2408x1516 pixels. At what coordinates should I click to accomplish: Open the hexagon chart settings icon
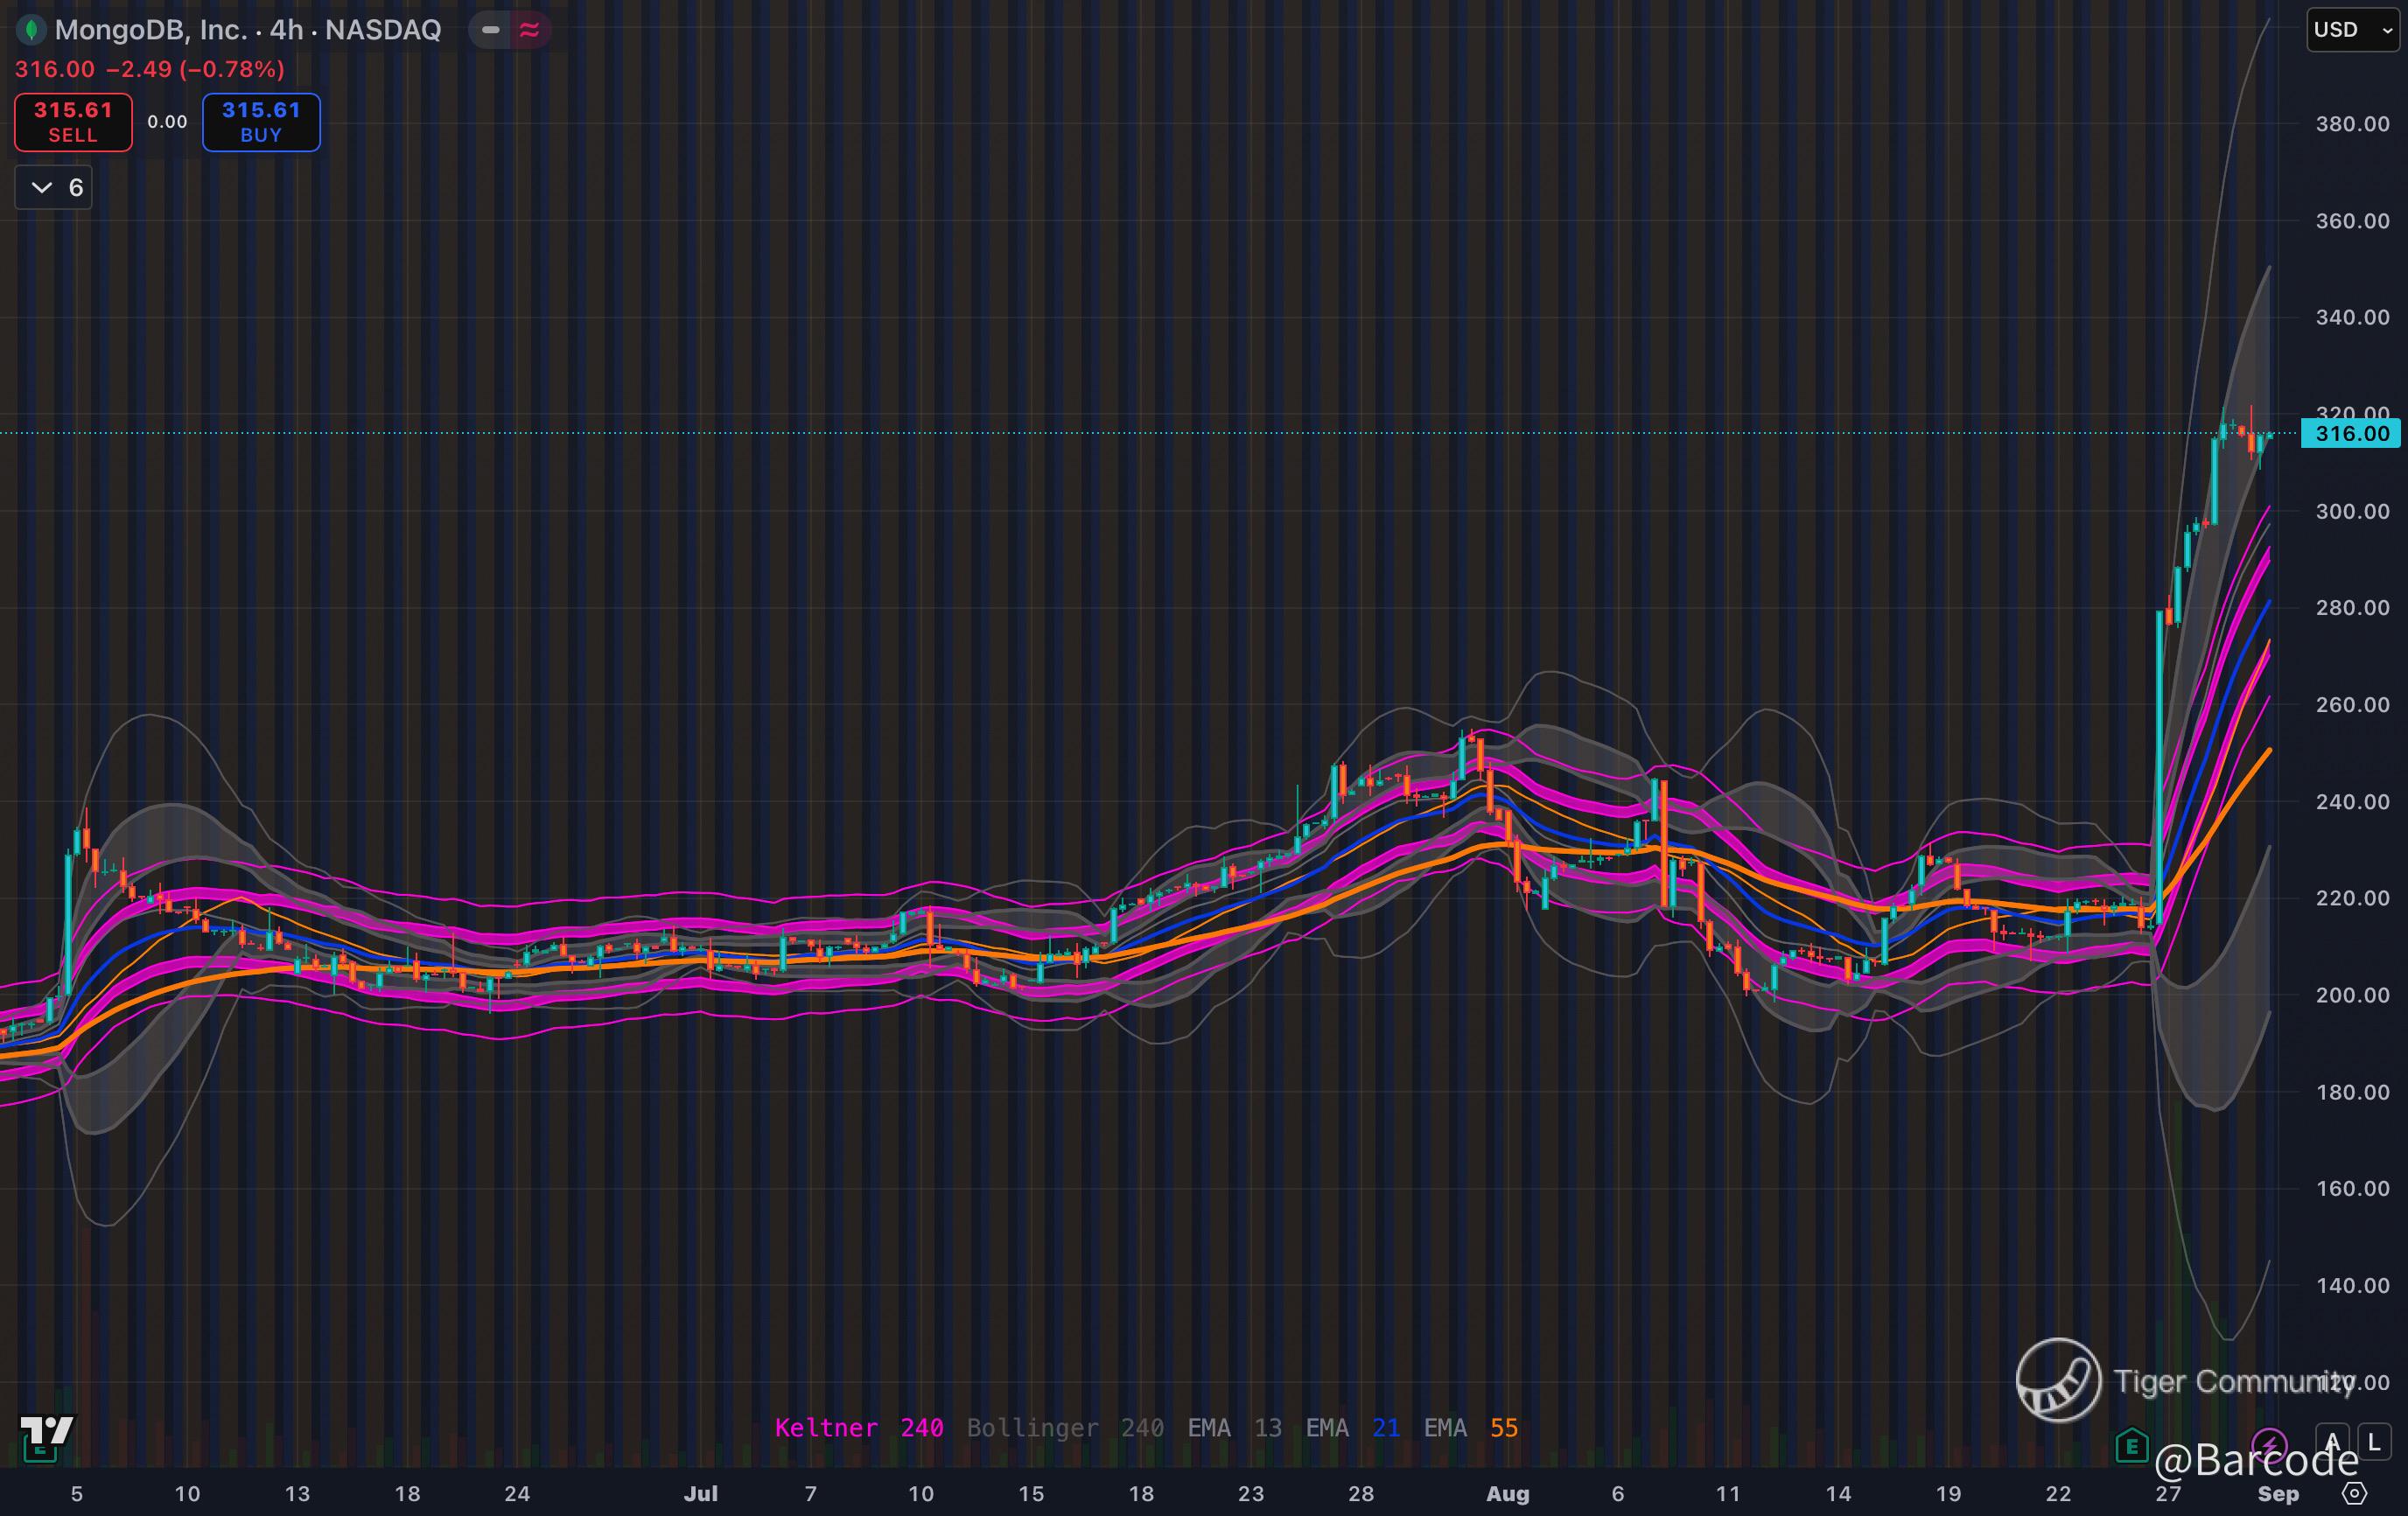2355,1494
